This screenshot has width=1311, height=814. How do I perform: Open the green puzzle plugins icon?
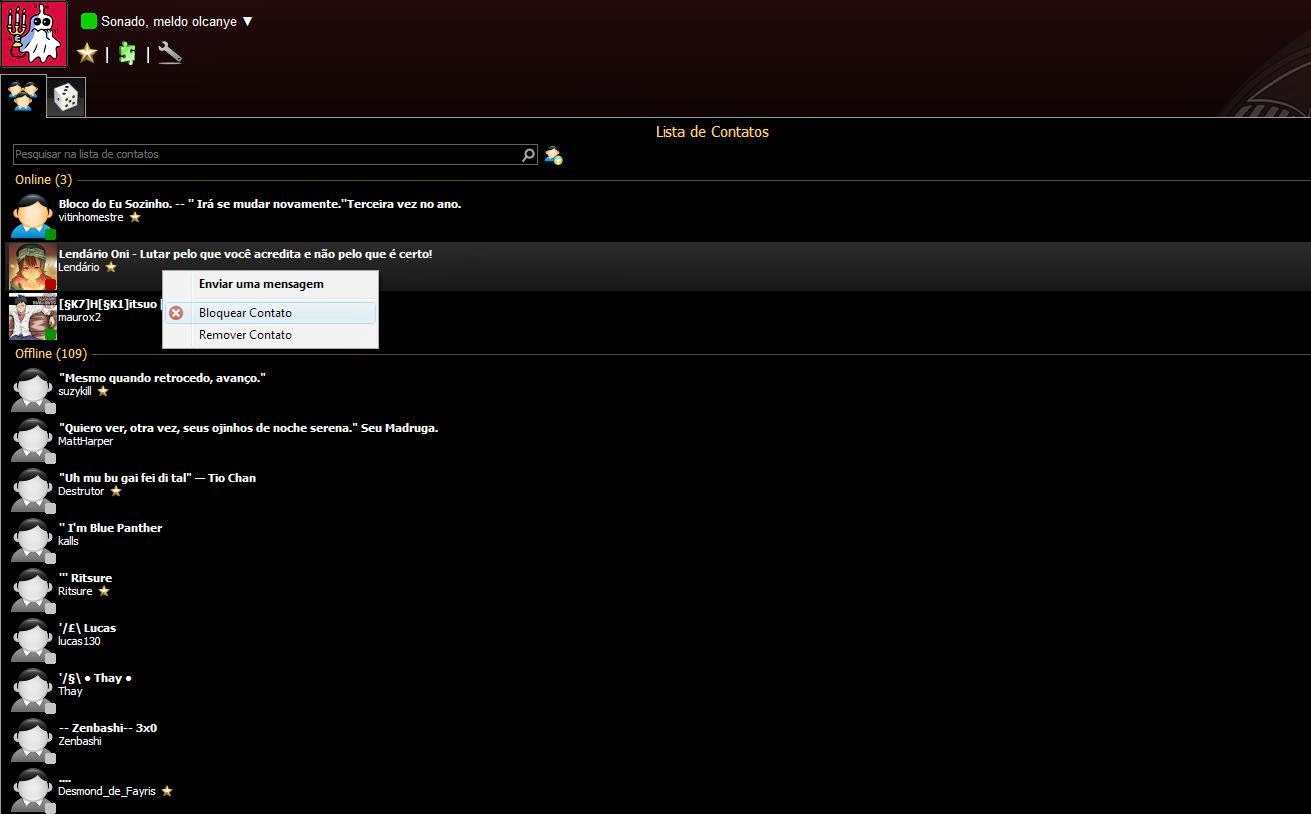(x=127, y=53)
